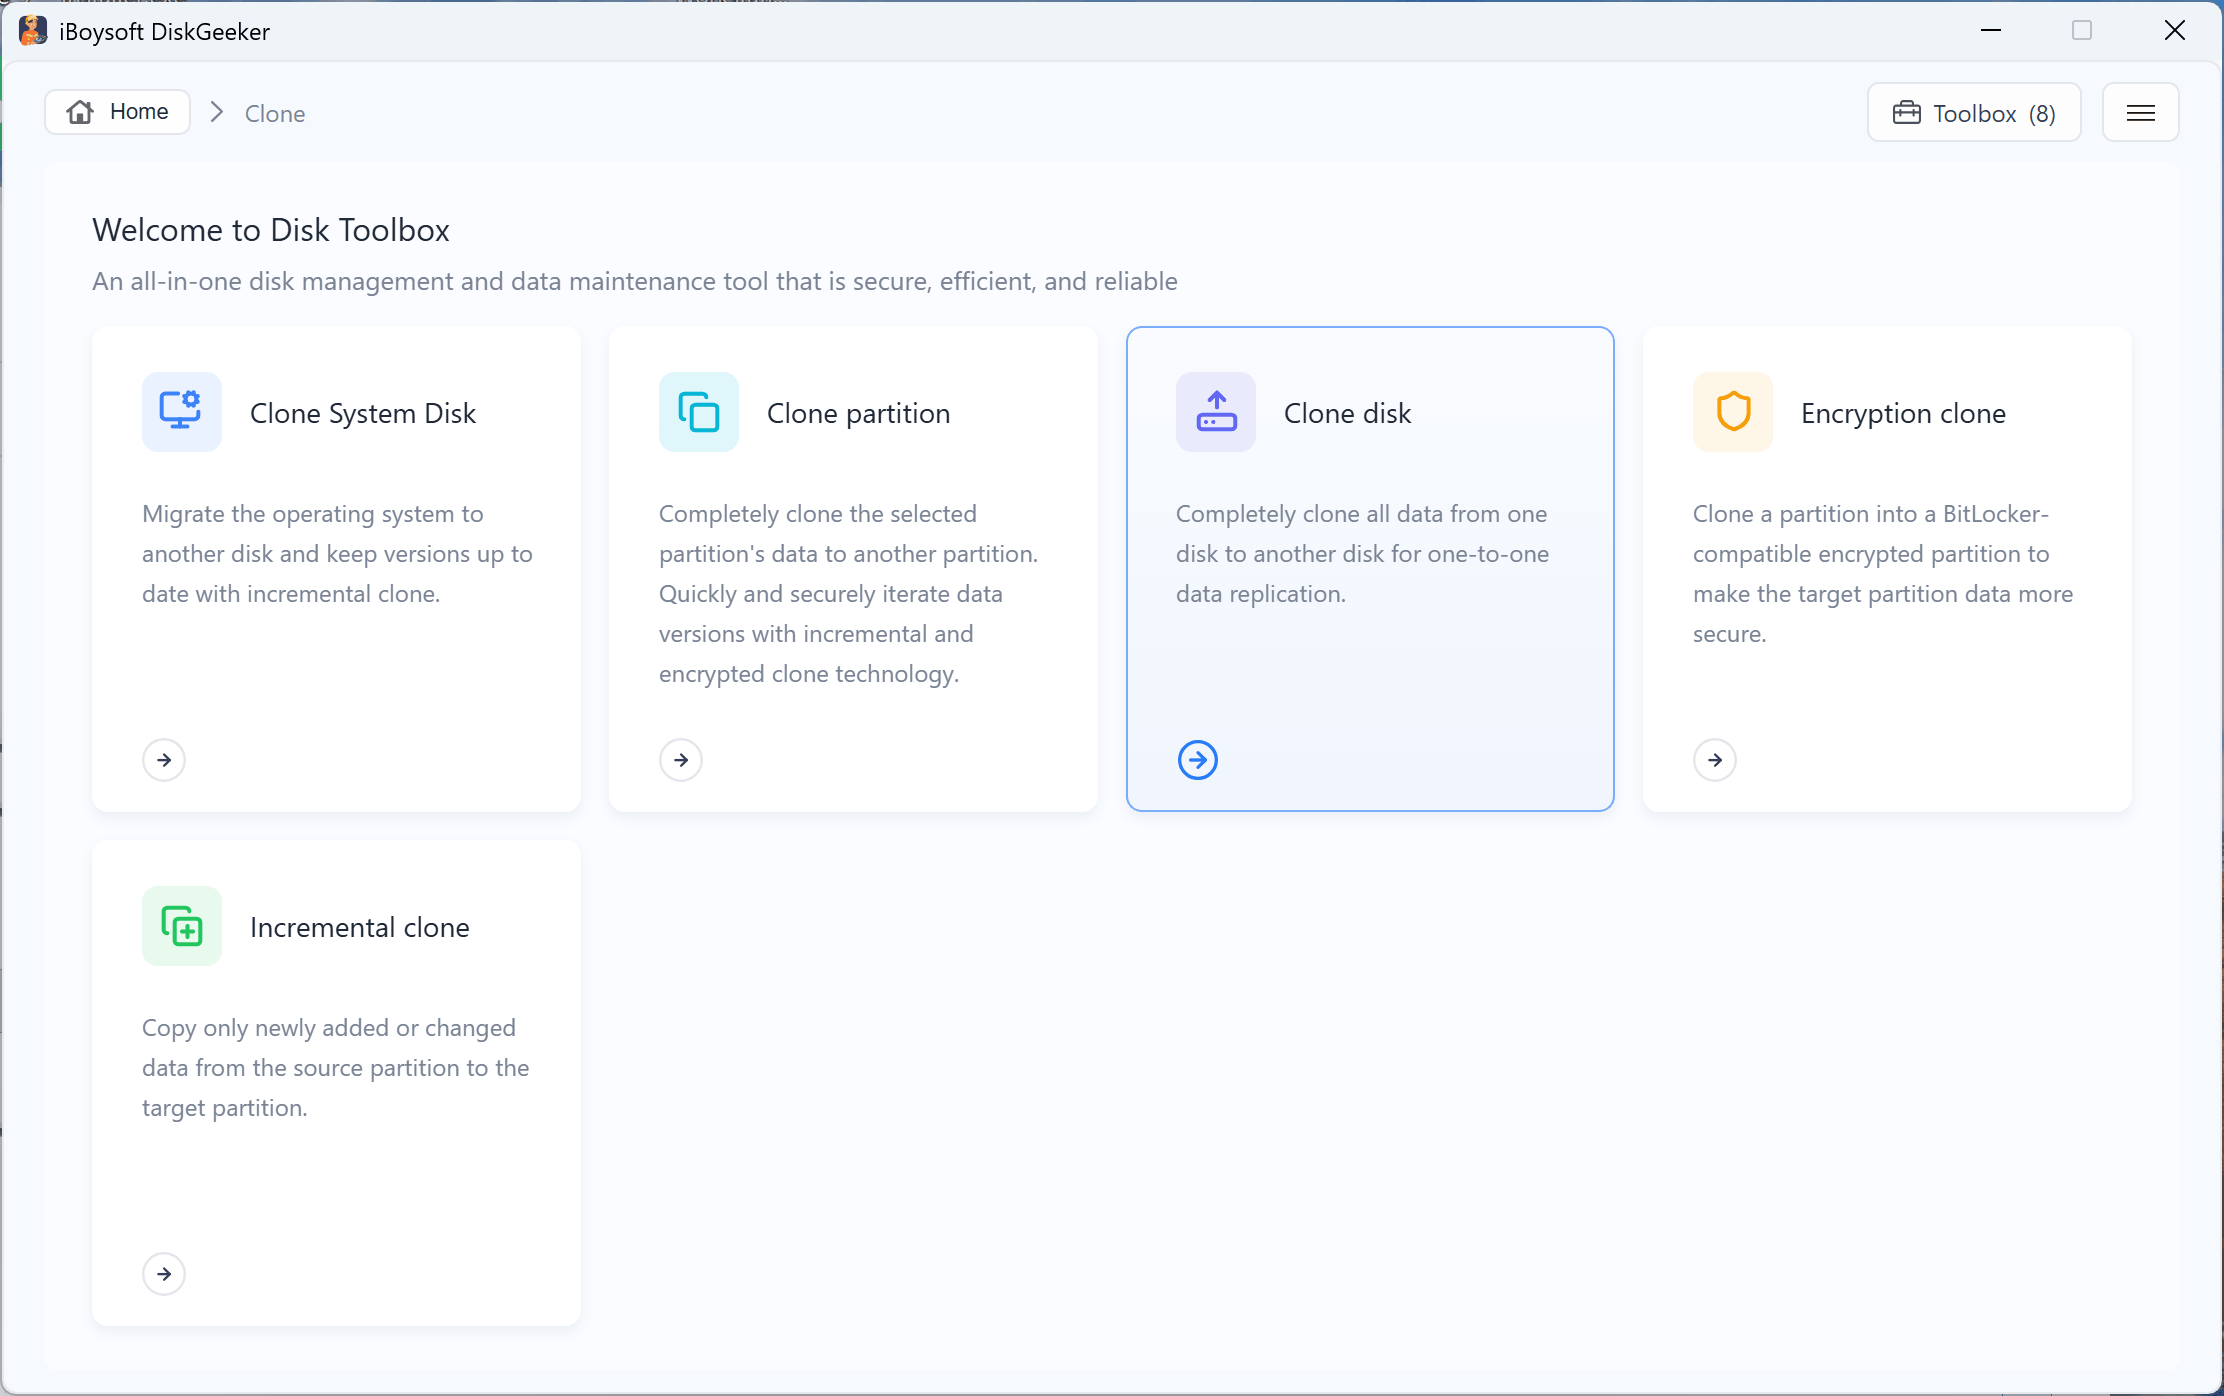2224x1396 pixels.
Task: Click the Encryption clone description text
Action: (1883, 574)
